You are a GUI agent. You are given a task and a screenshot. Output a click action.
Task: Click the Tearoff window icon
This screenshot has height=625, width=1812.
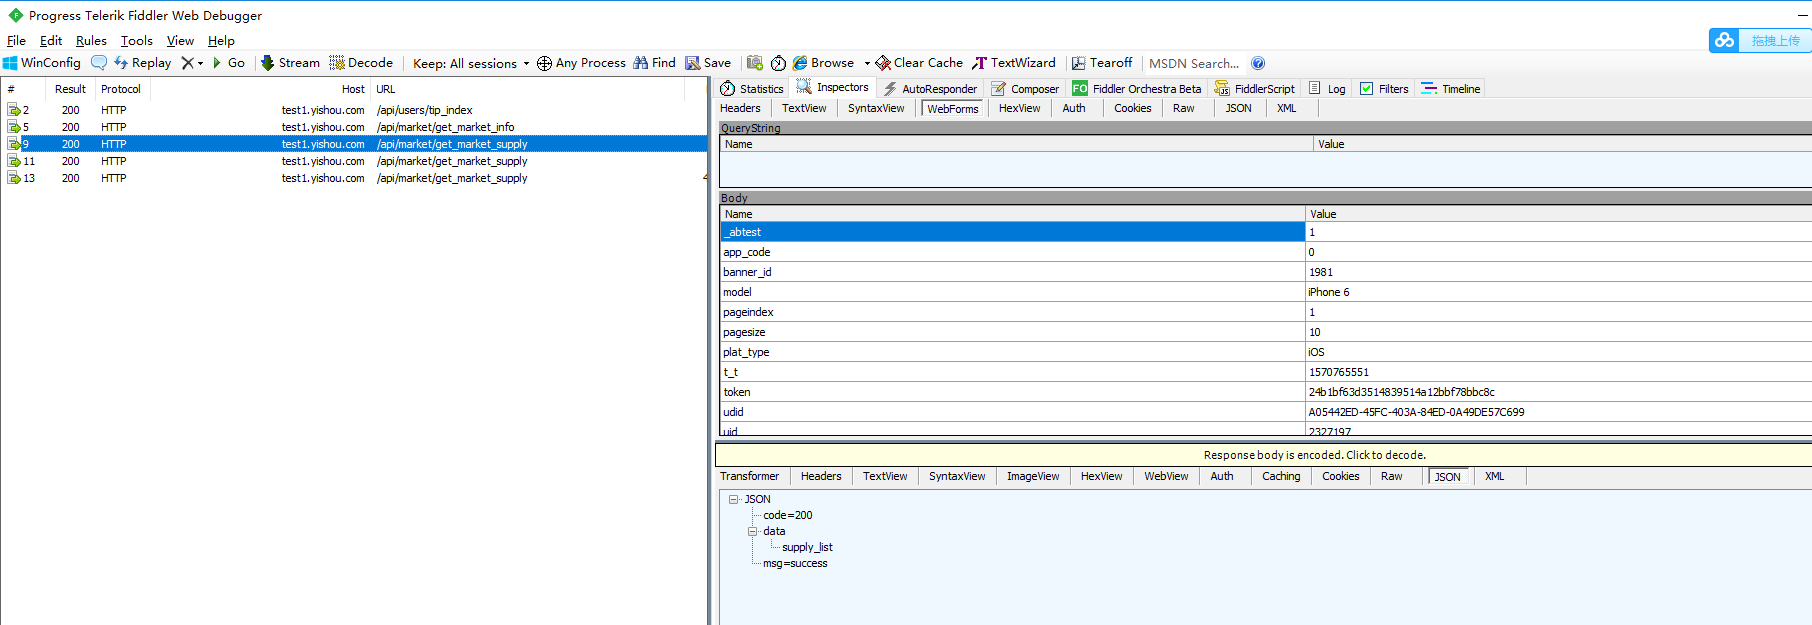pyautogui.click(x=1079, y=63)
